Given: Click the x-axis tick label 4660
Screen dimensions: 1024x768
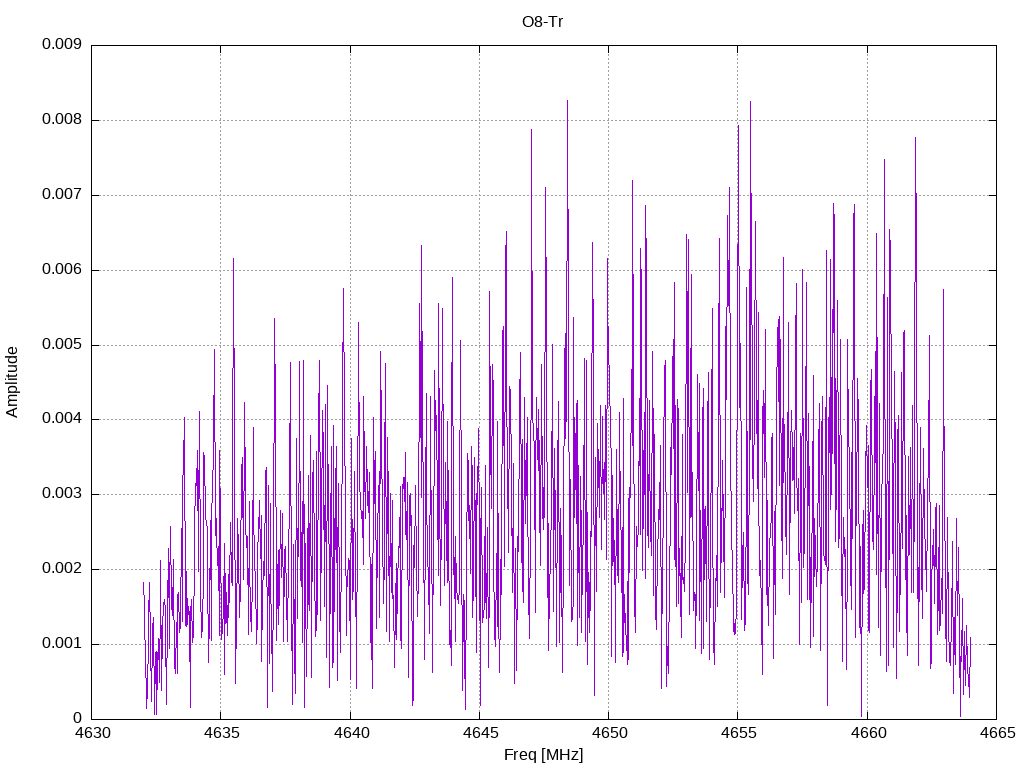Looking at the screenshot, I should 869,733.
